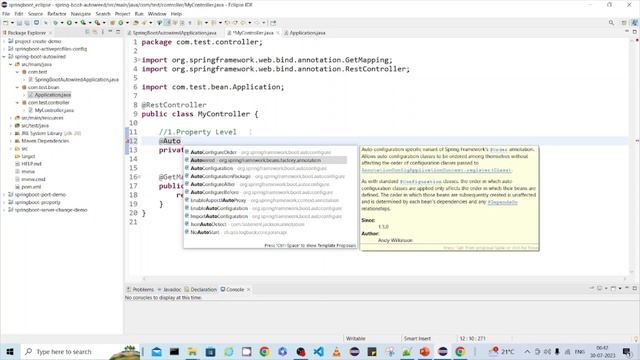This screenshot has height=360, width=640.
Task: Click the clock and date in taskbar
Action: tap(602, 351)
